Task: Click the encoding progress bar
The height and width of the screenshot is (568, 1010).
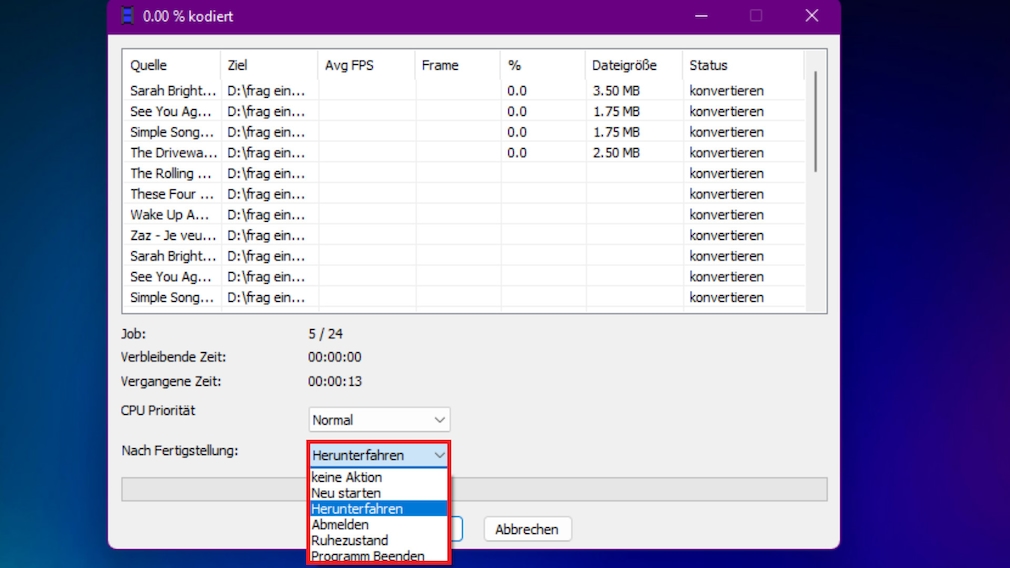Action: [640, 489]
